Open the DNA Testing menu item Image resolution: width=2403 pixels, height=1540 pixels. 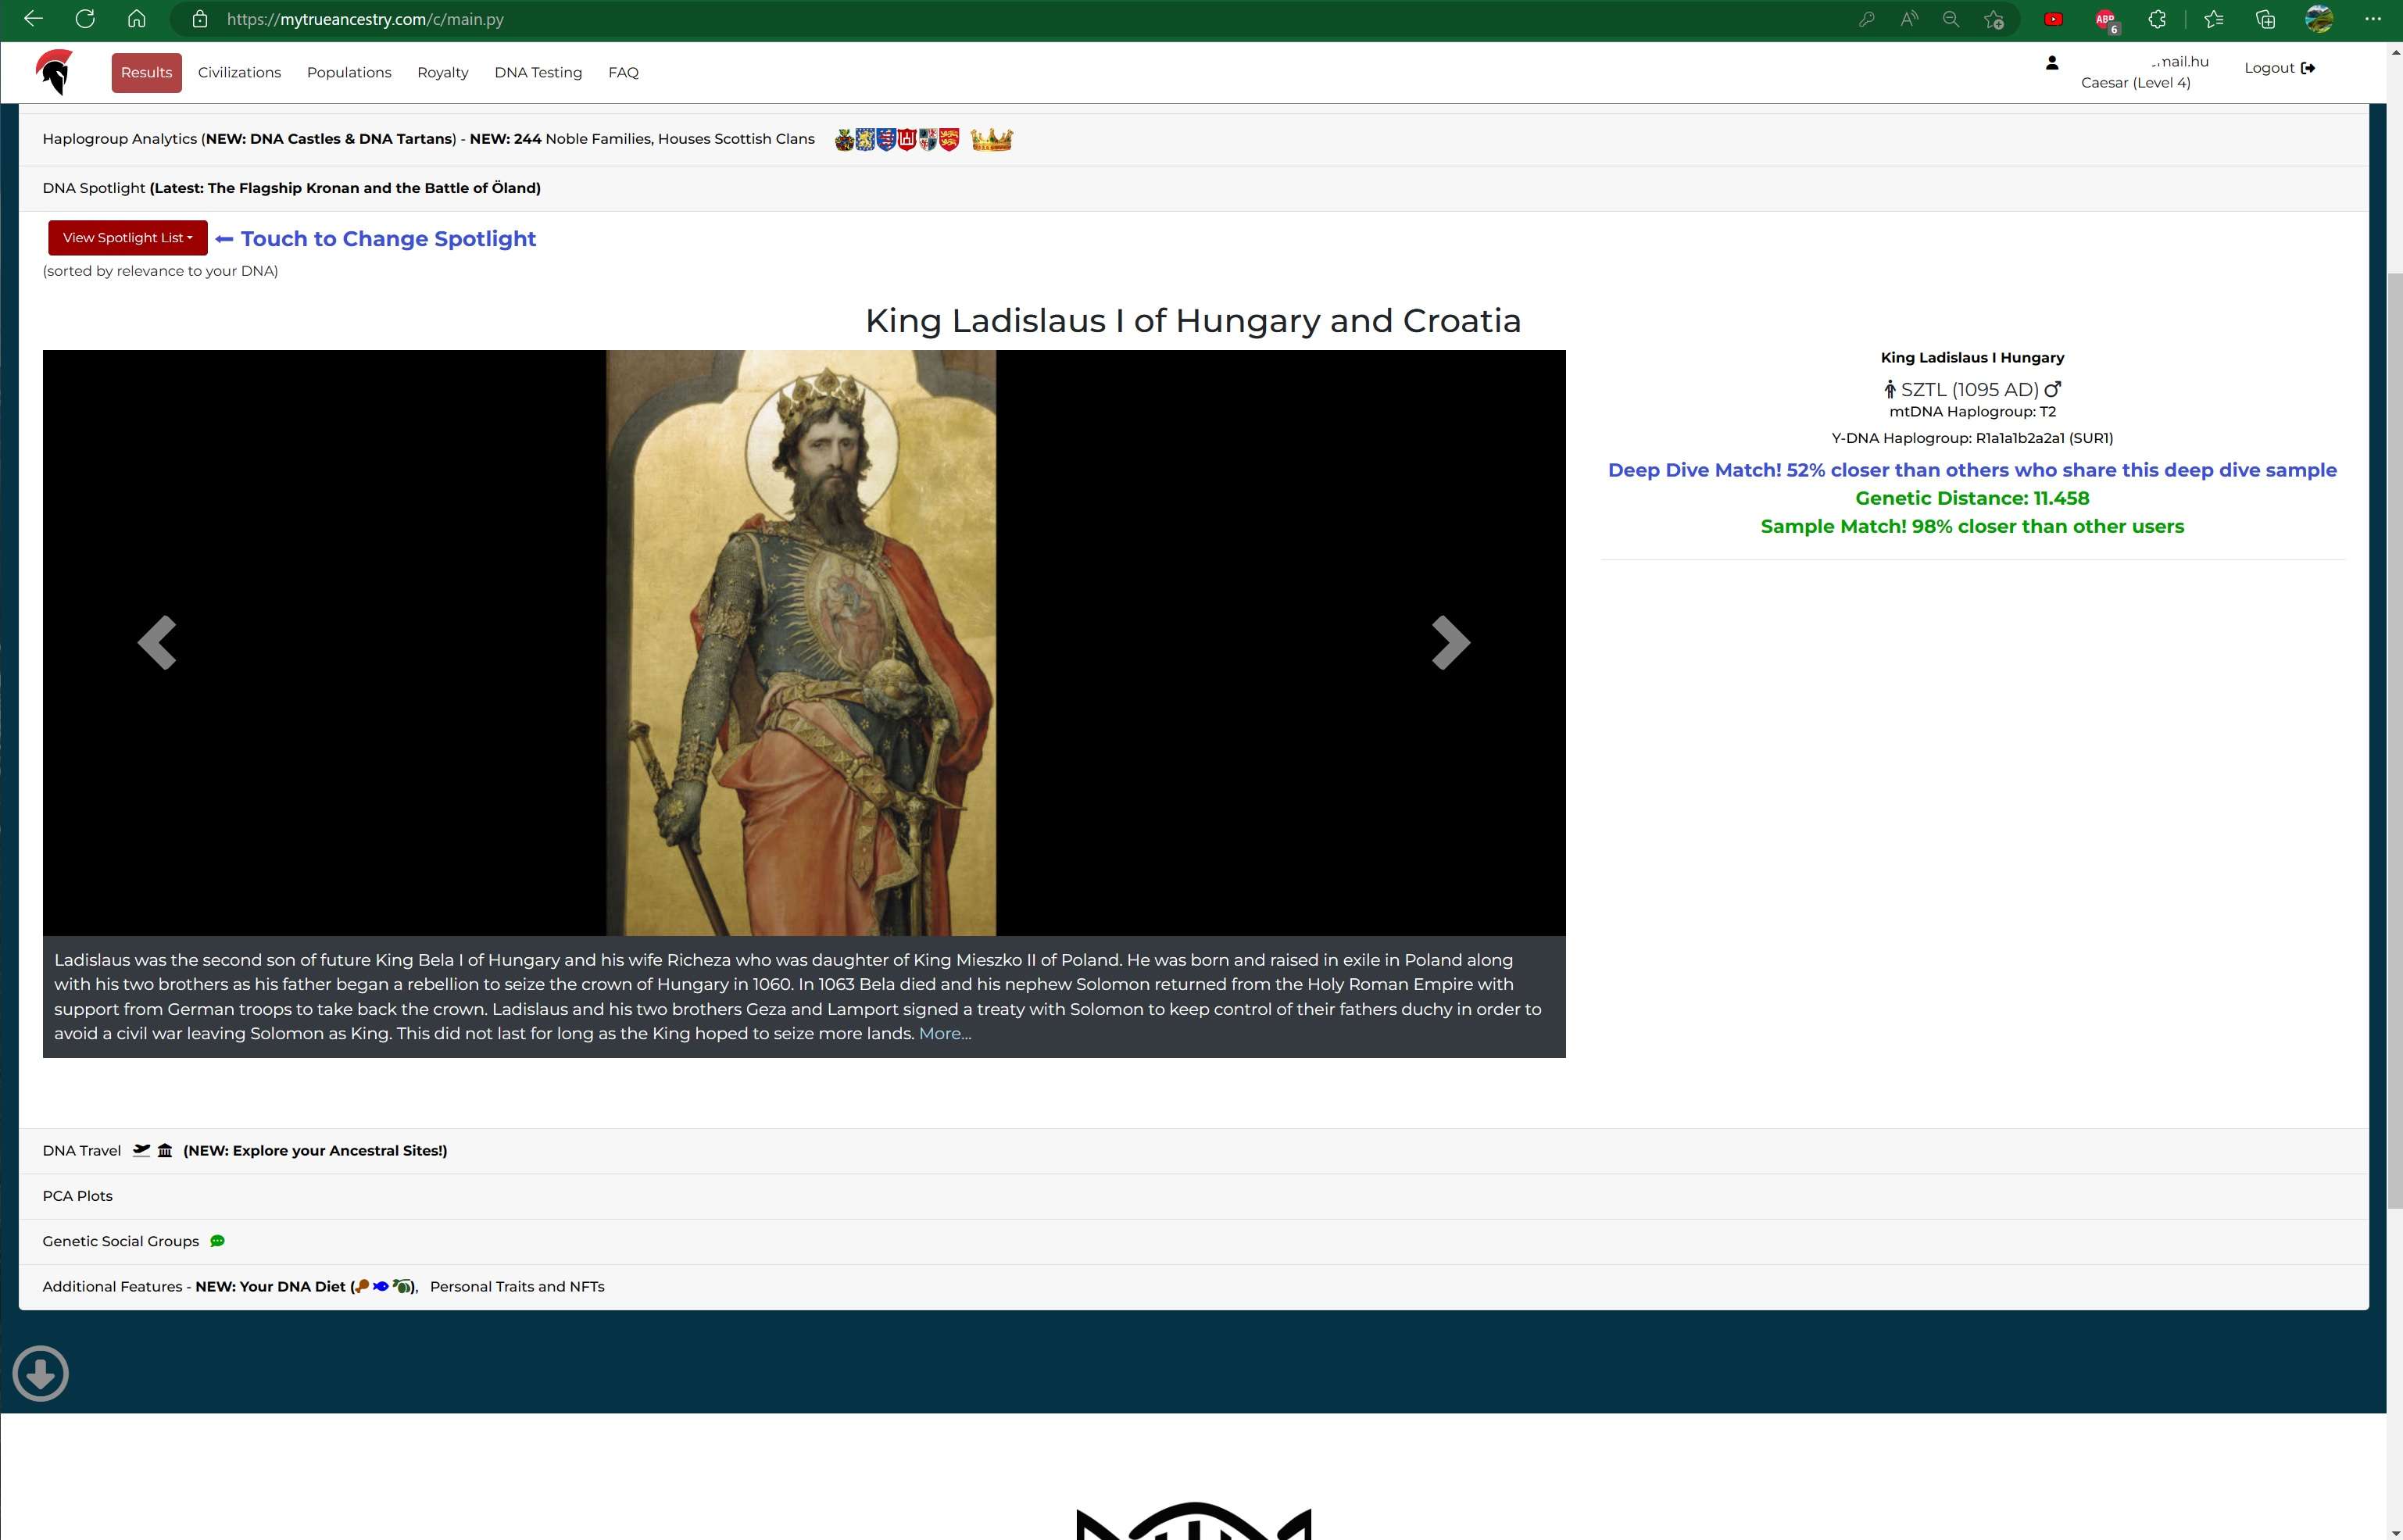pyautogui.click(x=538, y=72)
